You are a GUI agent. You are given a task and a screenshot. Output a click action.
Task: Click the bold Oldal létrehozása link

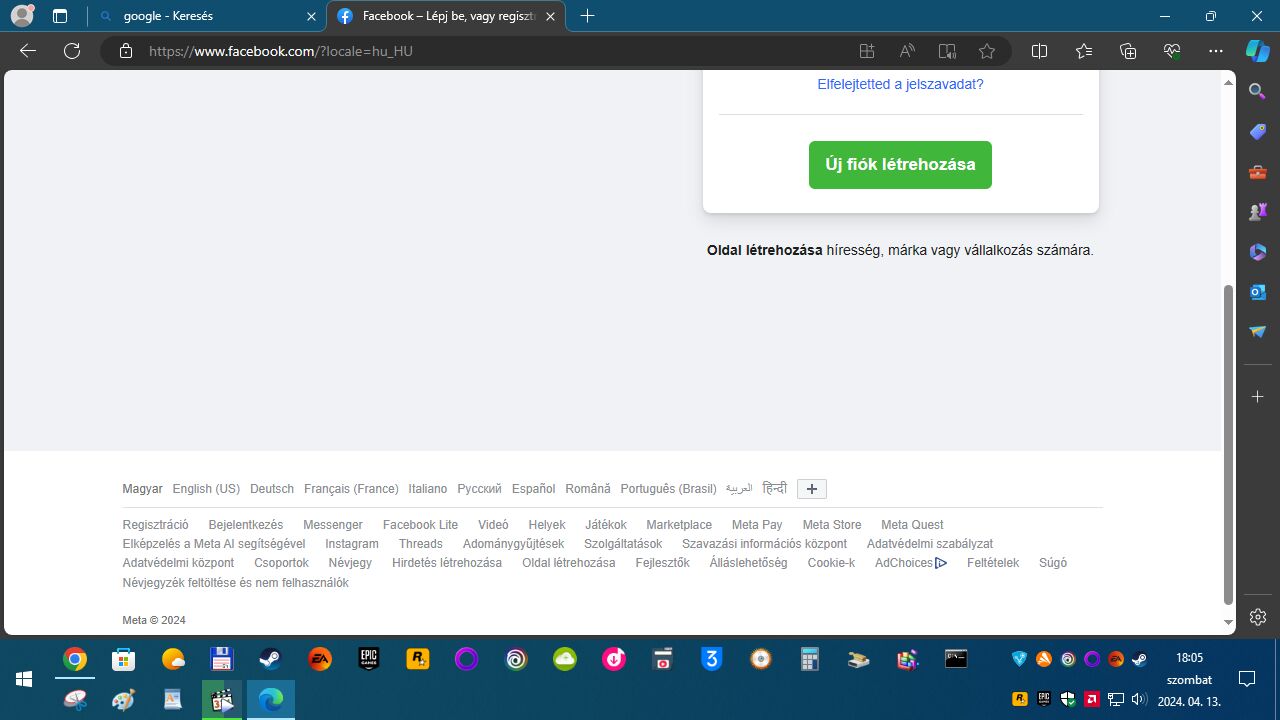[x=765, y=250]
